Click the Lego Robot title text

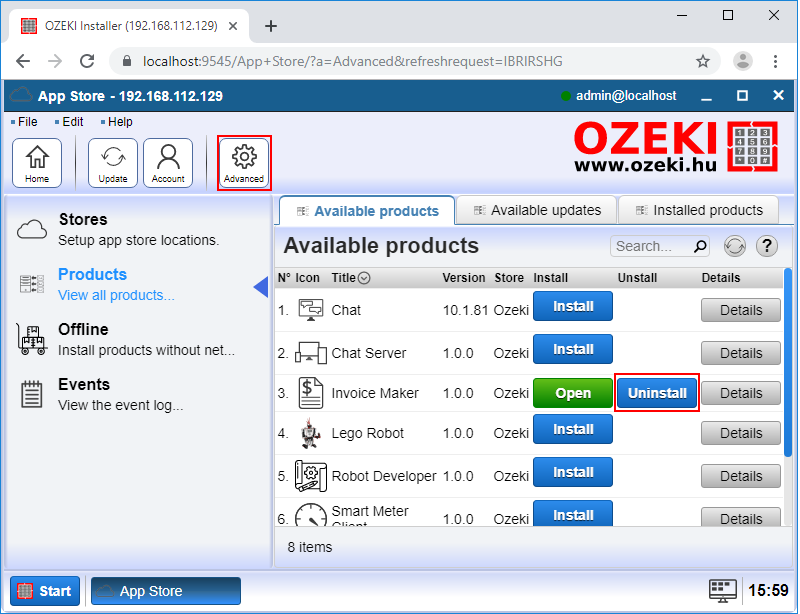coord(367,433)
